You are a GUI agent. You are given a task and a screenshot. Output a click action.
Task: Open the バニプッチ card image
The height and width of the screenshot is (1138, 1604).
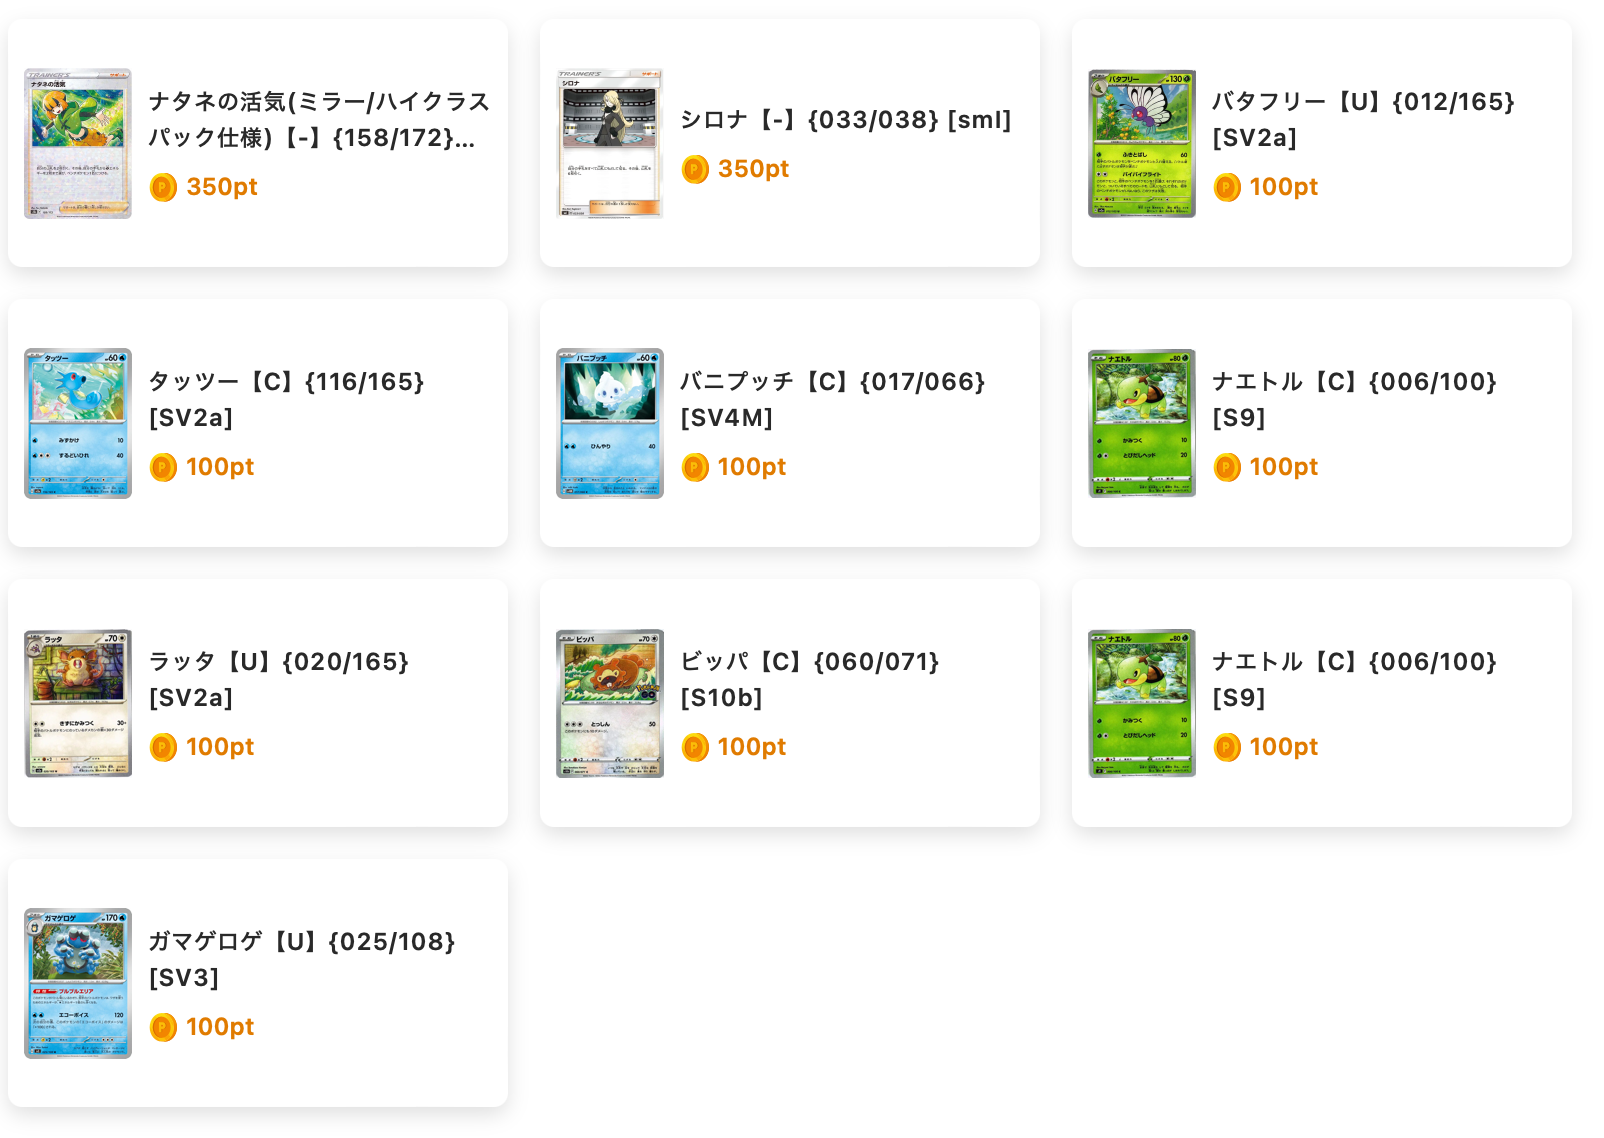click(x=610, y=423)
